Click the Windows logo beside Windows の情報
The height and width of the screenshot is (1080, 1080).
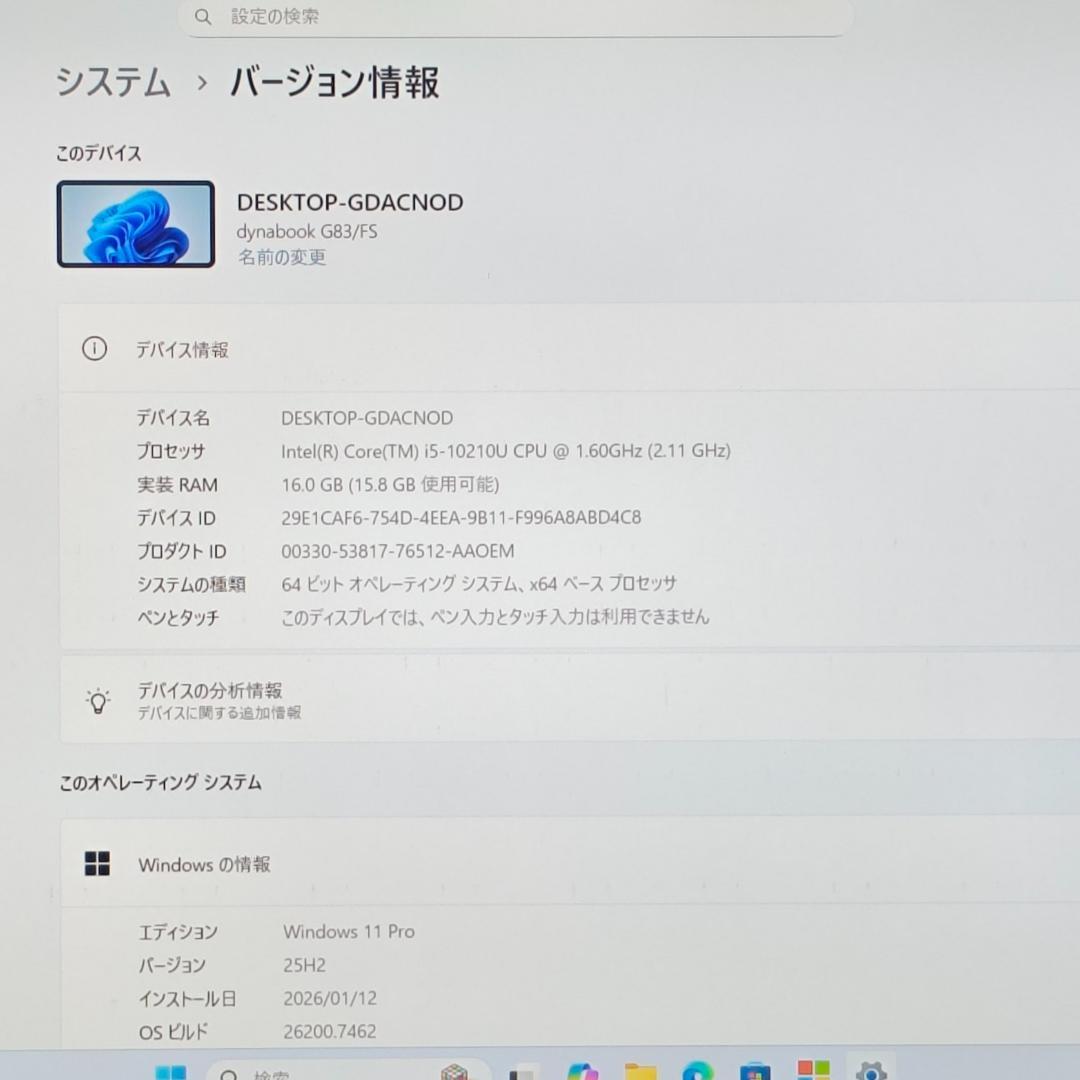[97, 863]
